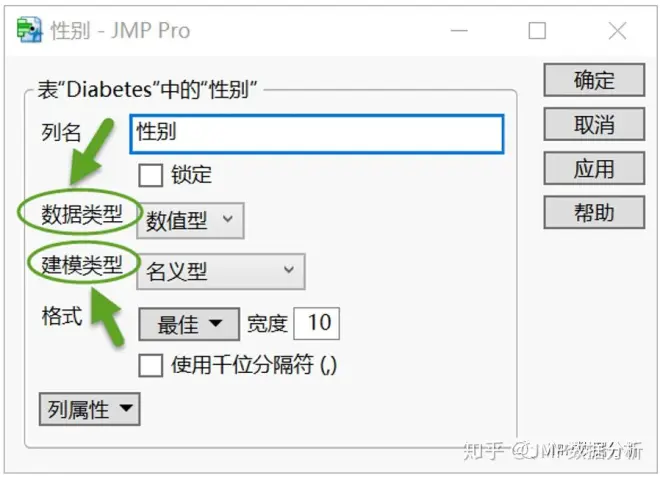Maximize the 性别 - JMP Pro window
The width and height of the screenshot is (660, 478).
coord(538,31)
